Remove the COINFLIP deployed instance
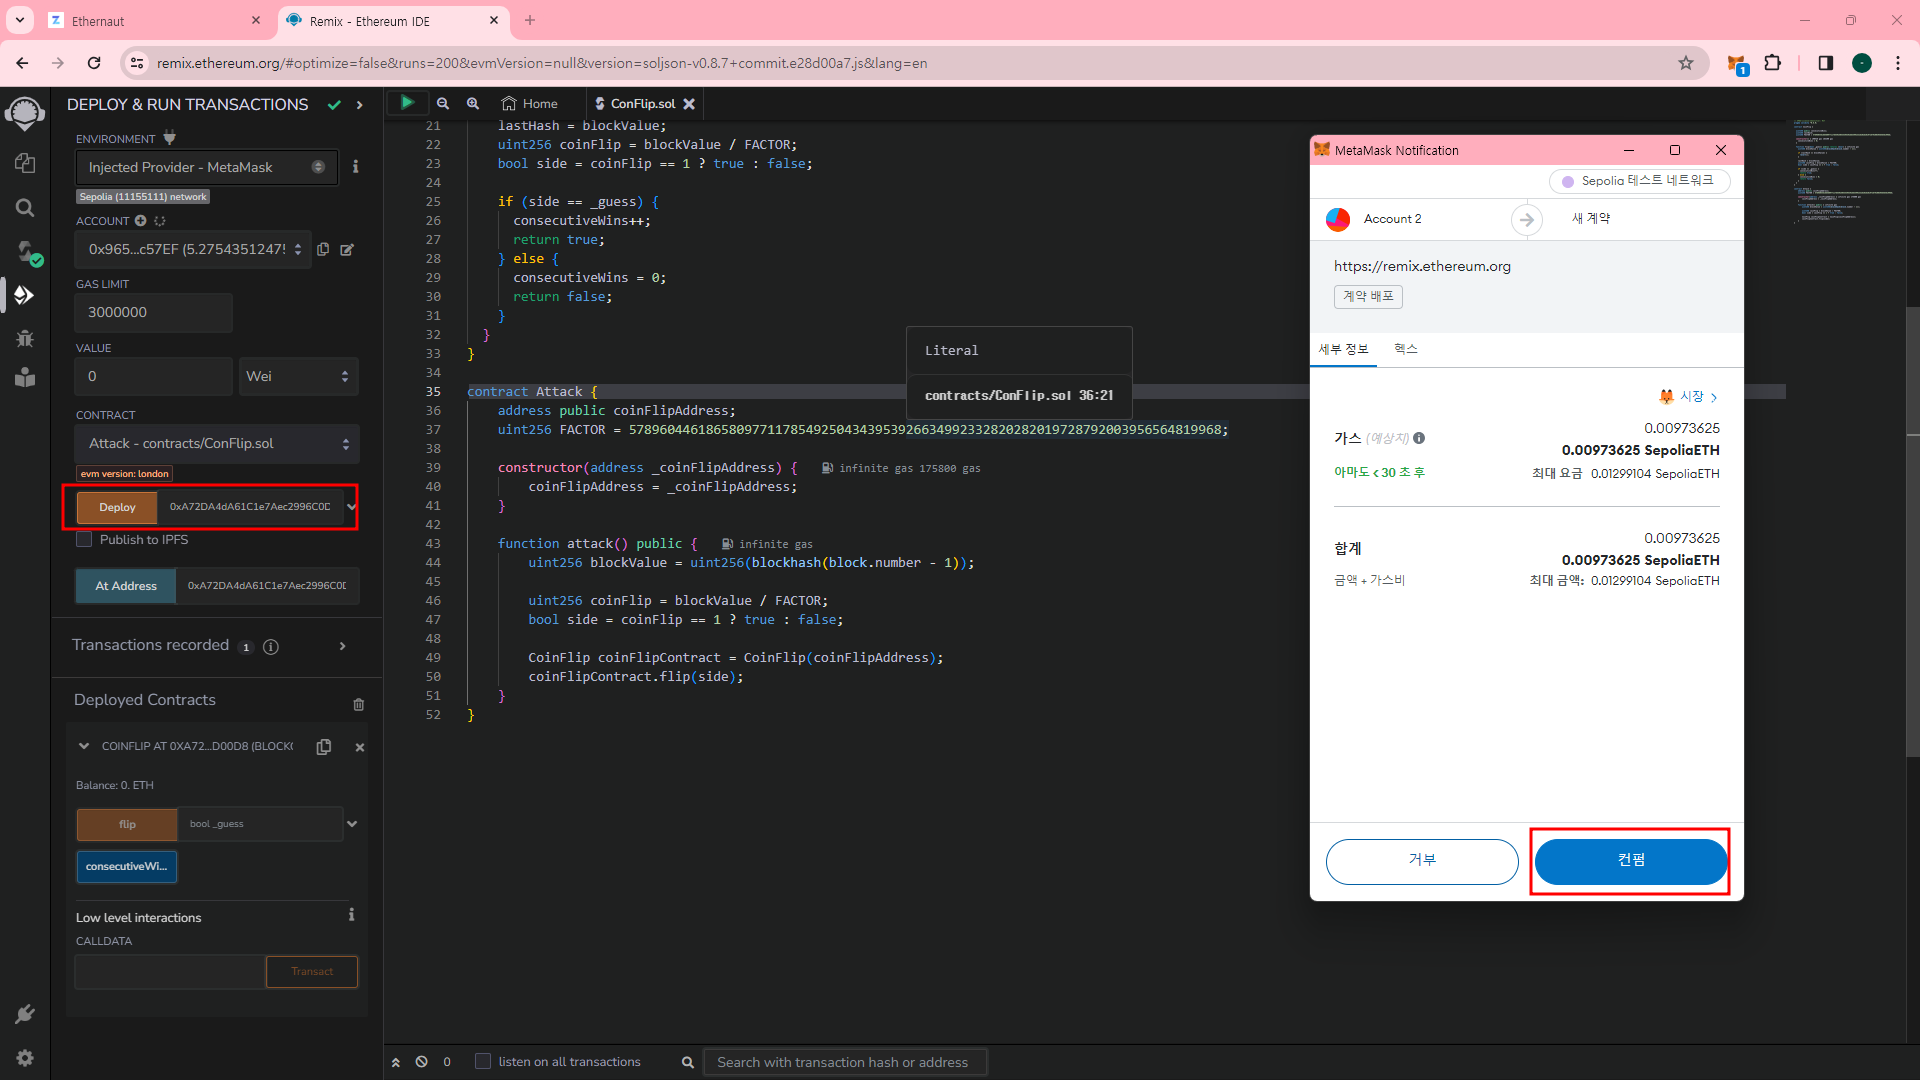The height and width of the screenshot is (1080, 1920). pyautogui.click(x=359, y=747)
